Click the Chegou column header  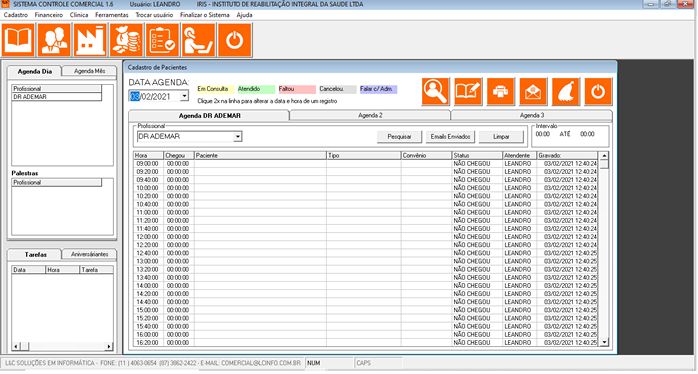tap(179, 155)
